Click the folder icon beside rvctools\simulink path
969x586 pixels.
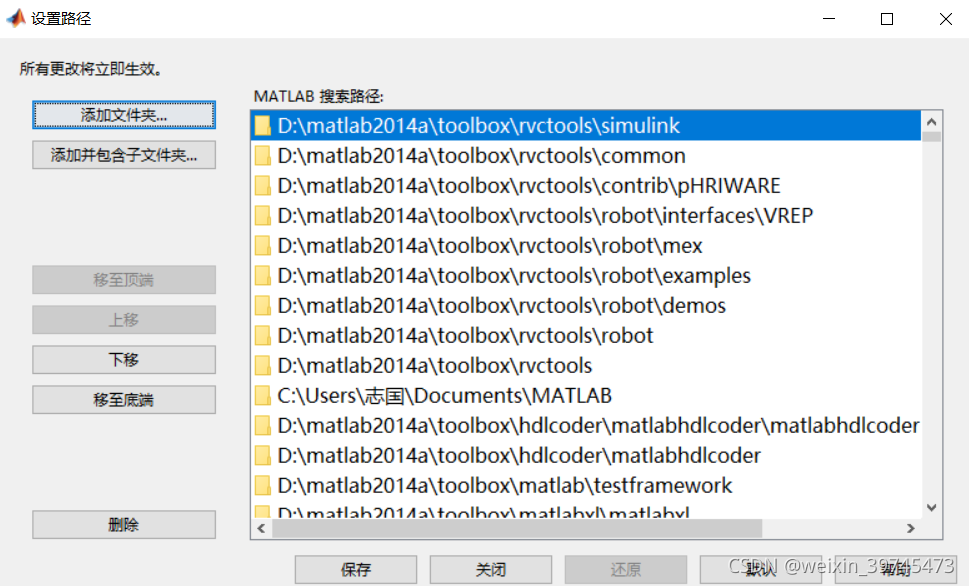(x=262, y=126)
